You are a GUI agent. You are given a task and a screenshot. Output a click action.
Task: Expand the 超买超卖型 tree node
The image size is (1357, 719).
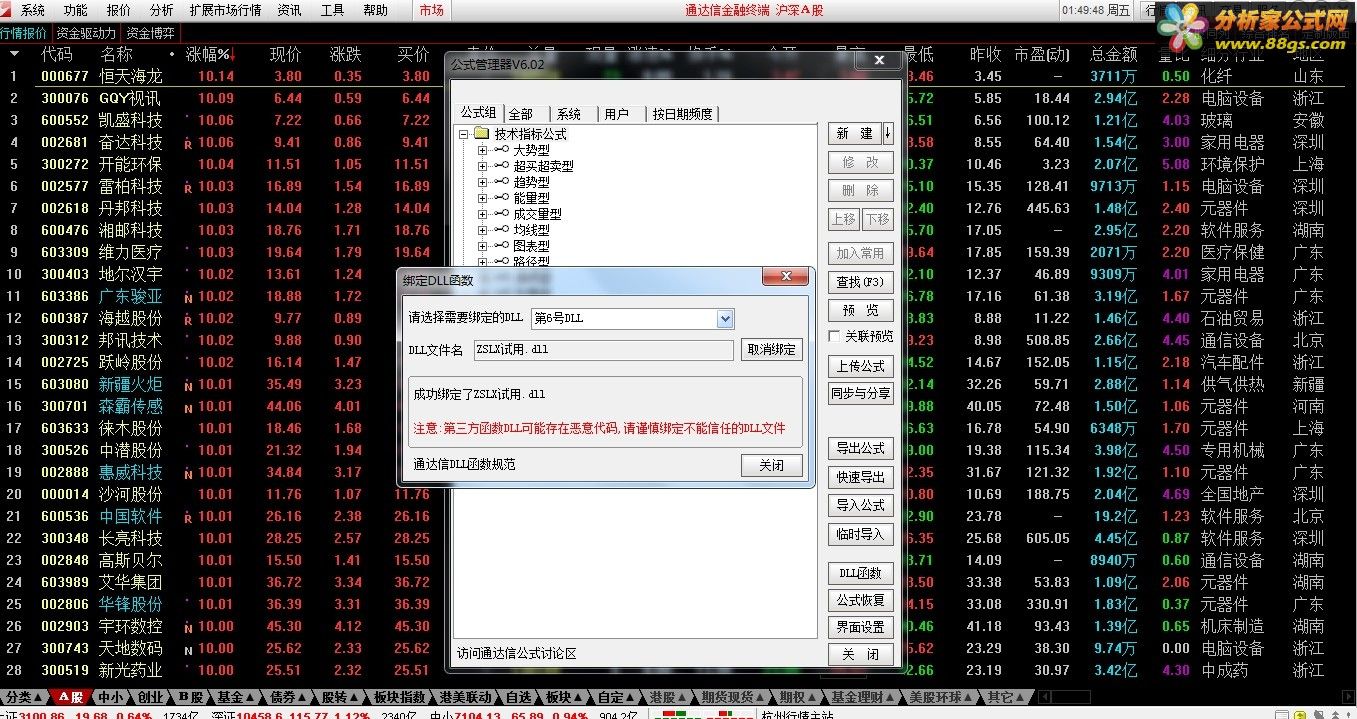tap(483, 166)
